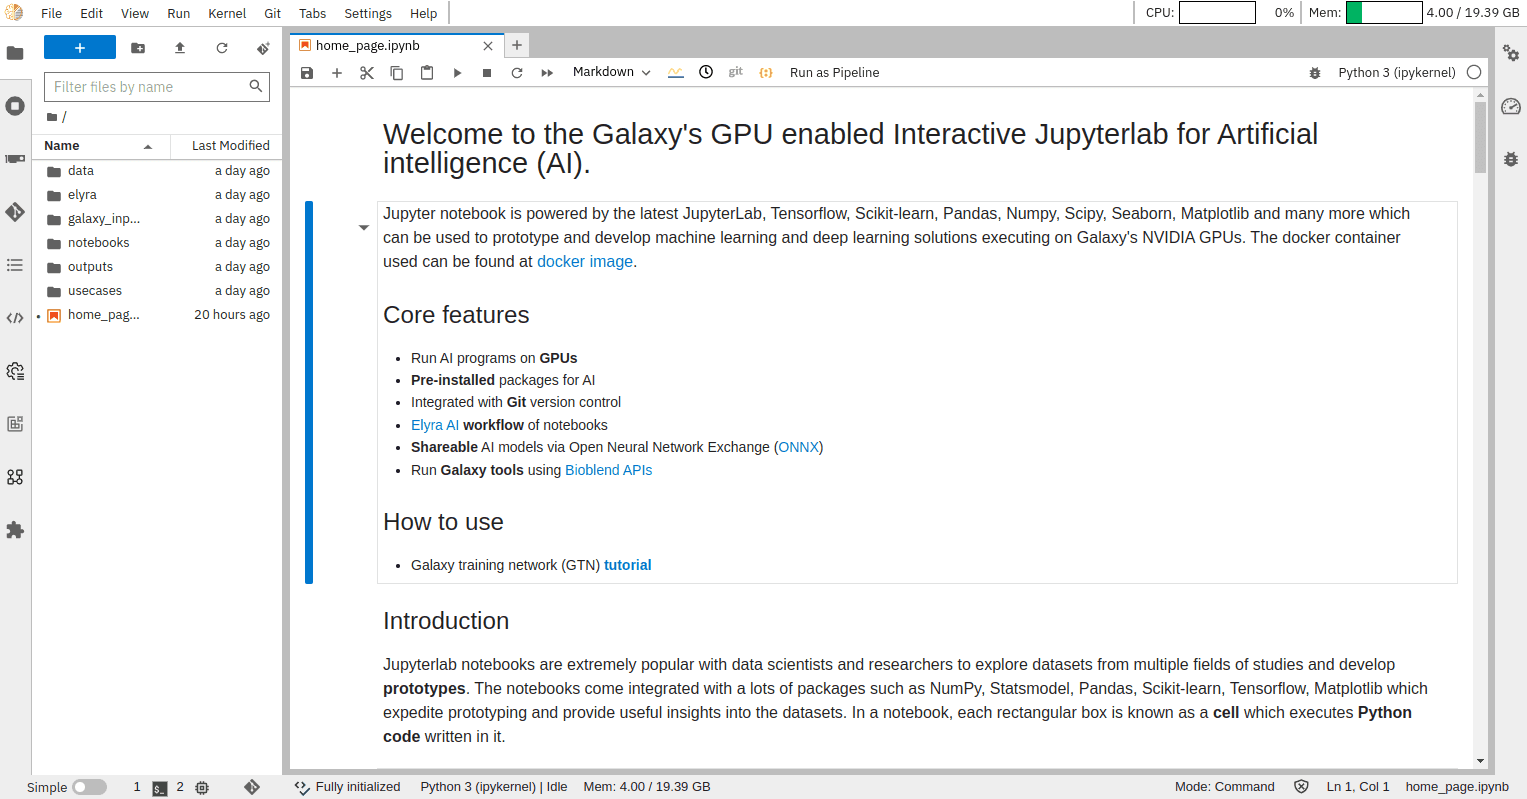This screenshot has height=799, width=1527.
Task: Open the Markdown cell type dropdown
Action: pos(610,72)
